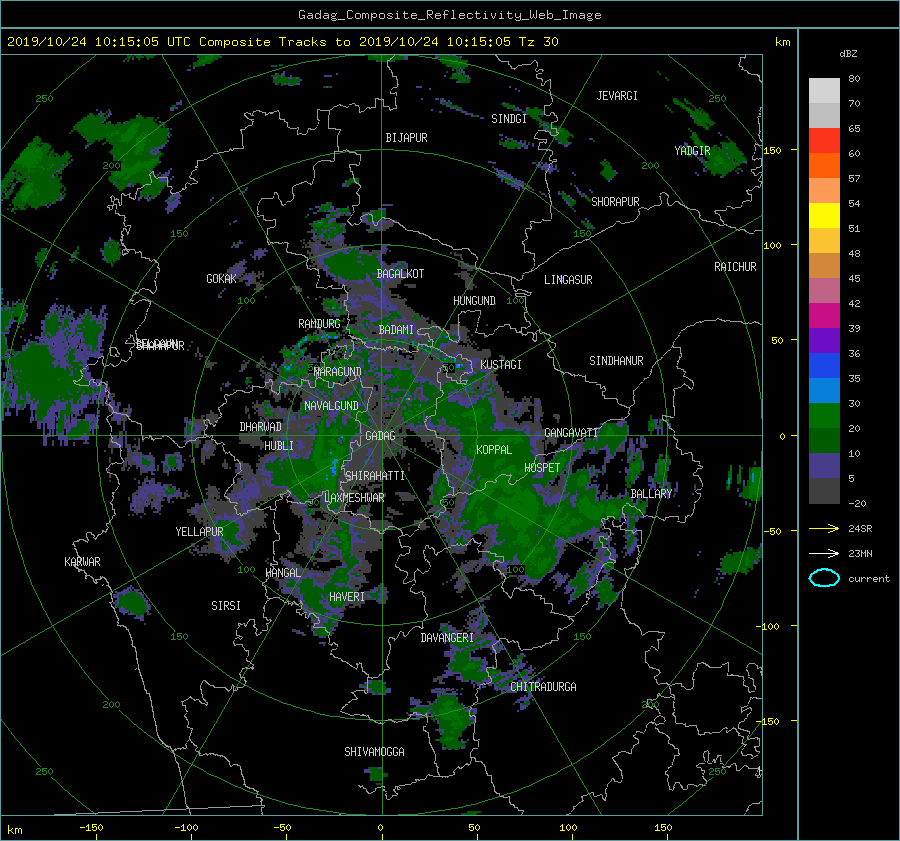
Task: Click the '80' dBZ scale value
Action: tap(854, 79)
